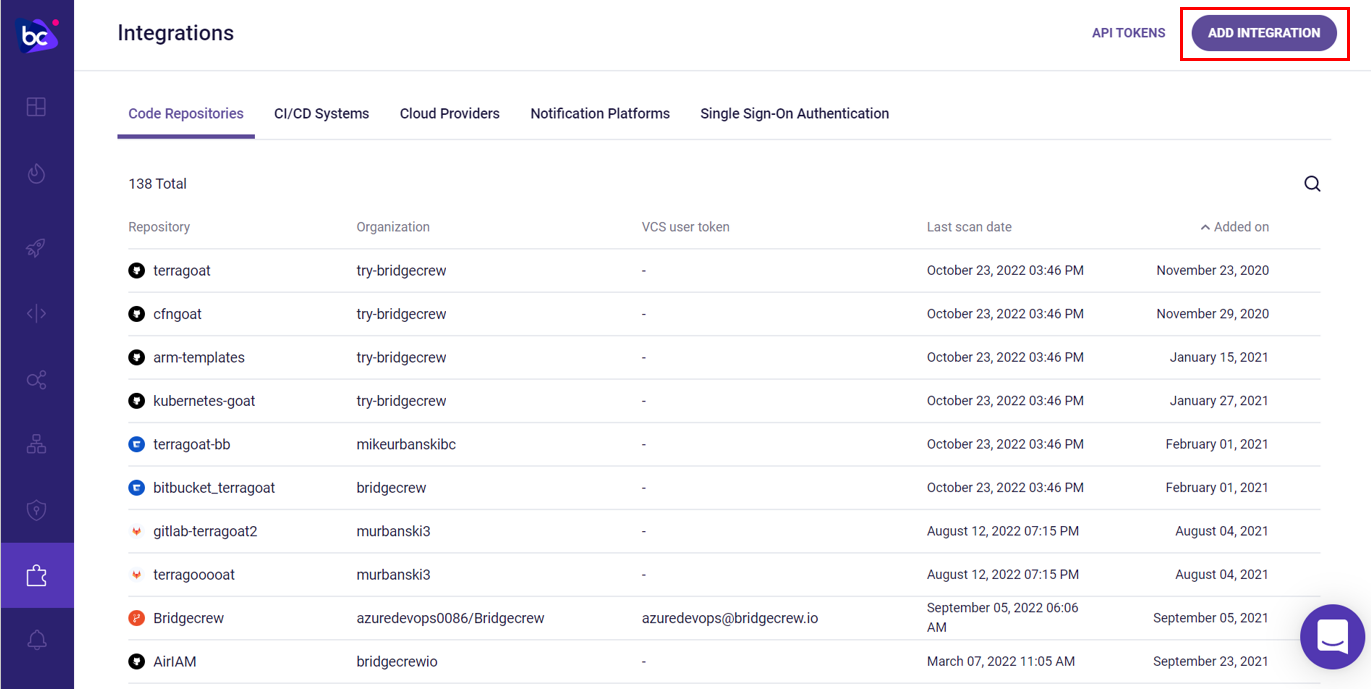Click the GitHub icon next to terragoat

pos(137,271)
